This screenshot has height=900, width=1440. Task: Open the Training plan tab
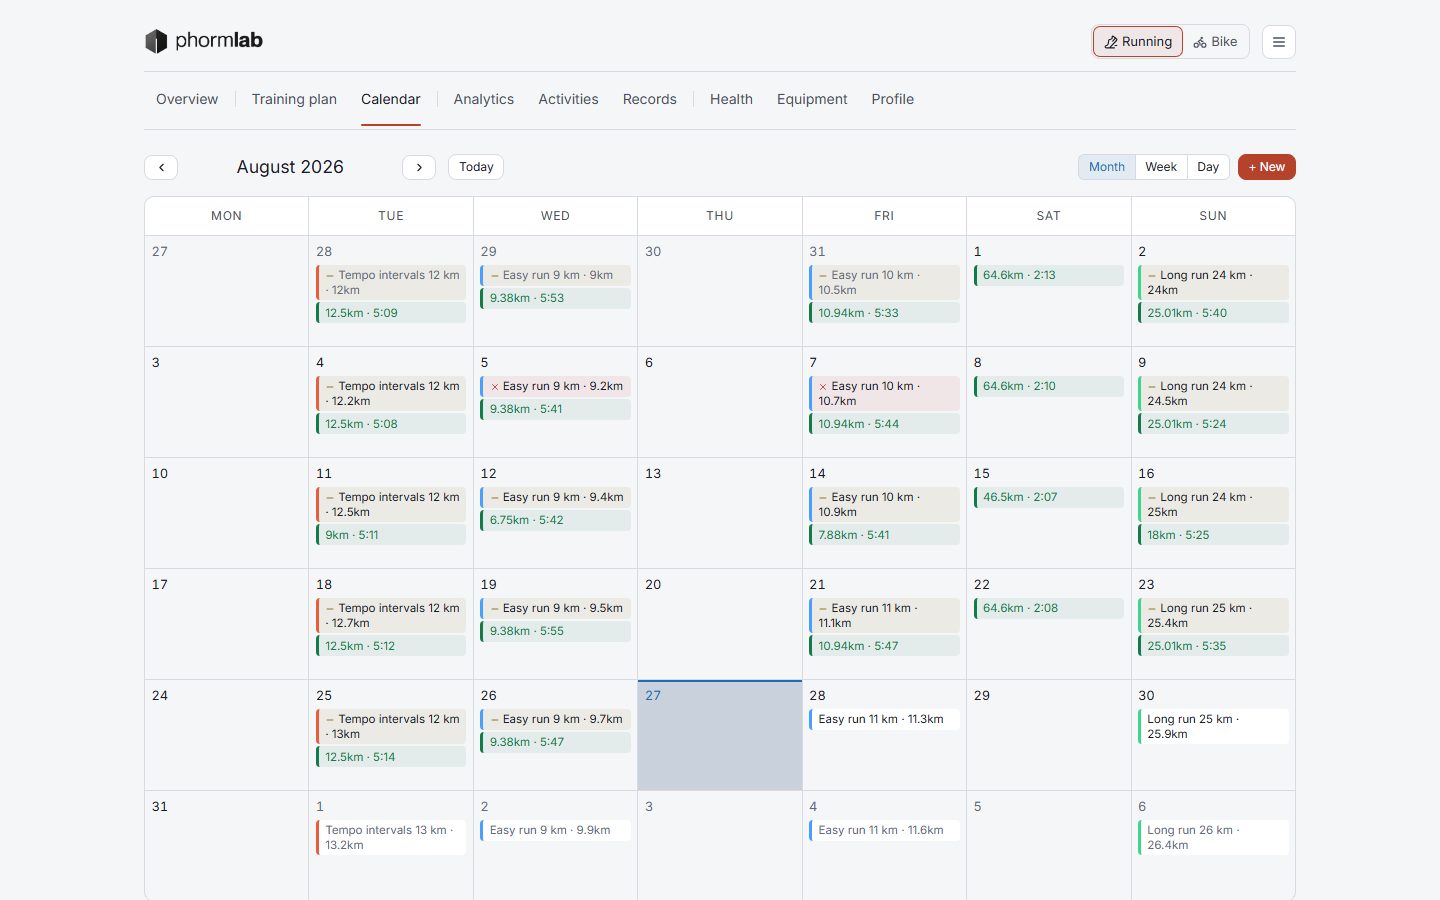pyautogui.click(x=294, y=99)
